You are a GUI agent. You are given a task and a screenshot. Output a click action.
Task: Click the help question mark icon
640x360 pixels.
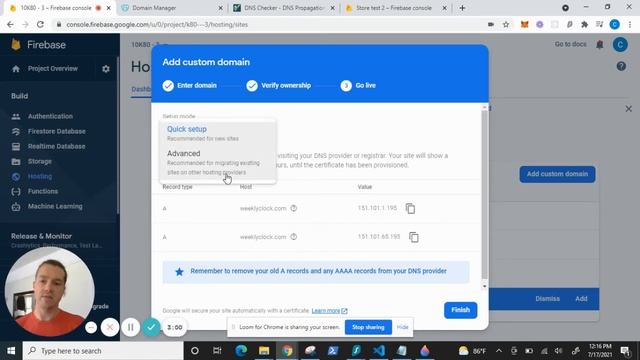pyautogui.click(x=621, y=66)
